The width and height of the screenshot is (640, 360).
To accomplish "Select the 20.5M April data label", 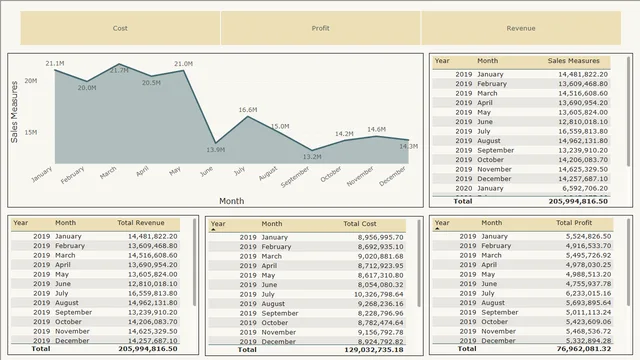I will coord(151,83).
